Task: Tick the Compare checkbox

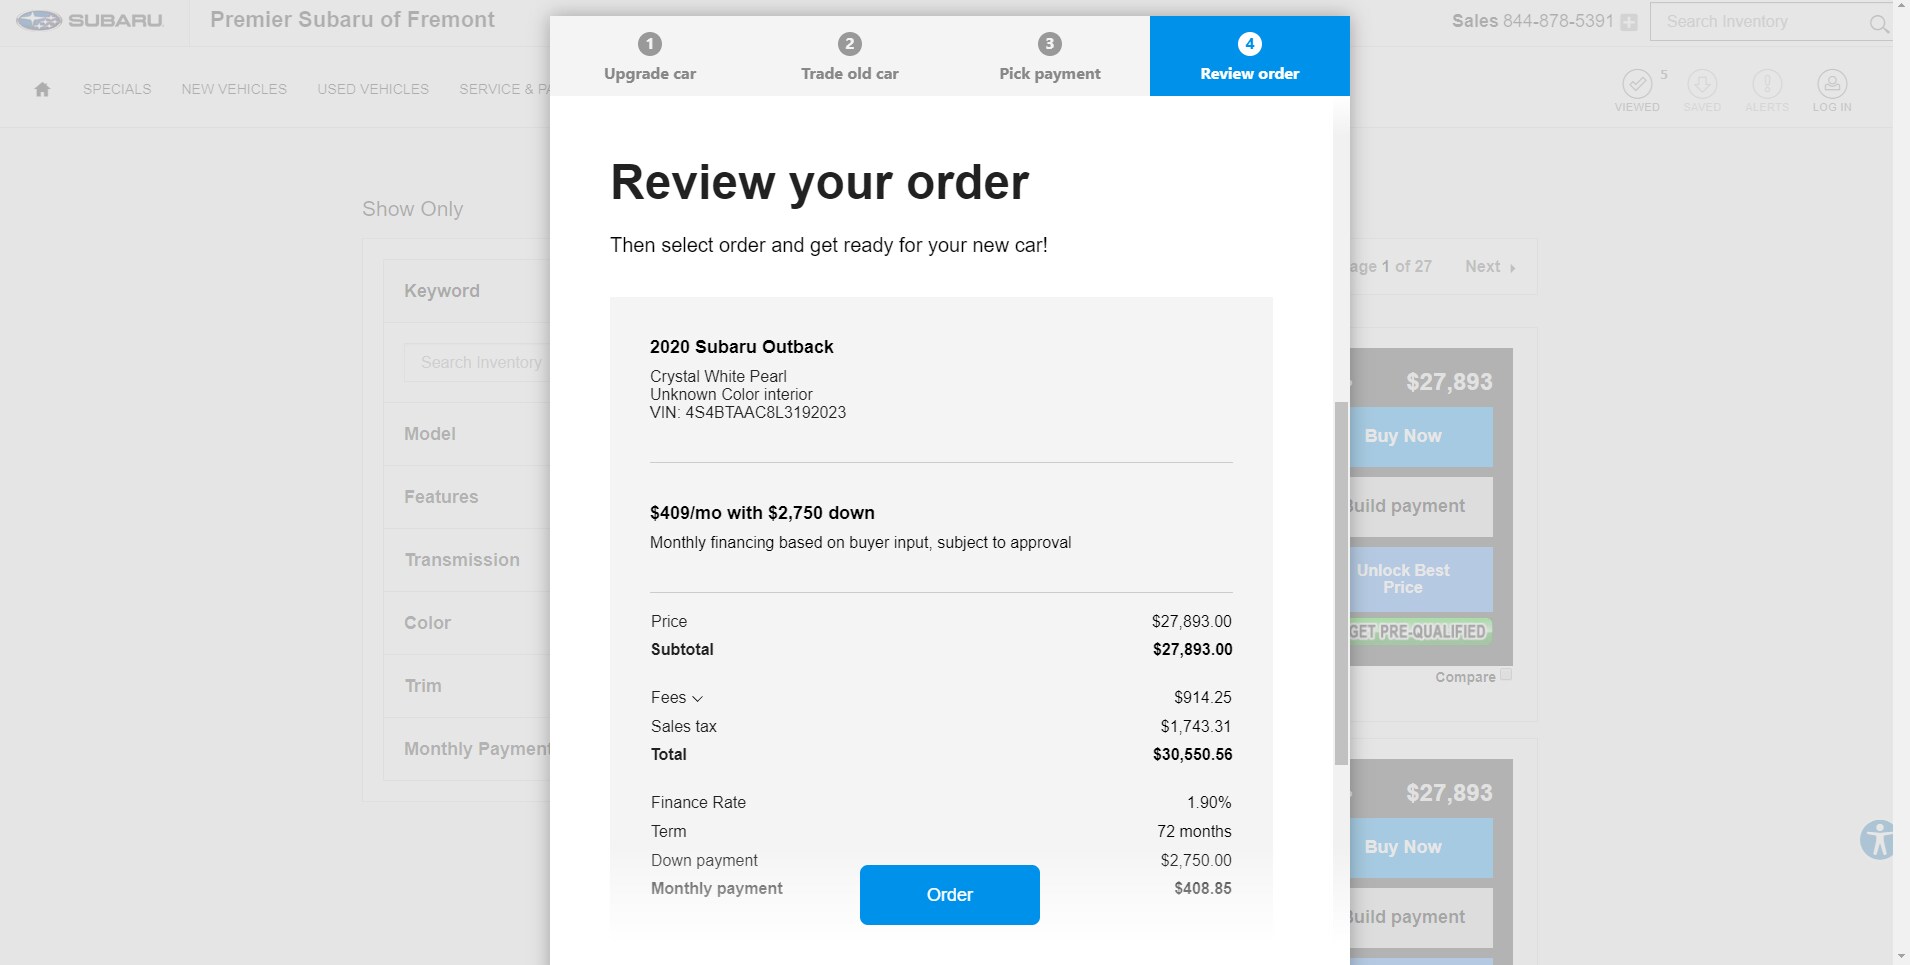Action: coord(1506,675)
